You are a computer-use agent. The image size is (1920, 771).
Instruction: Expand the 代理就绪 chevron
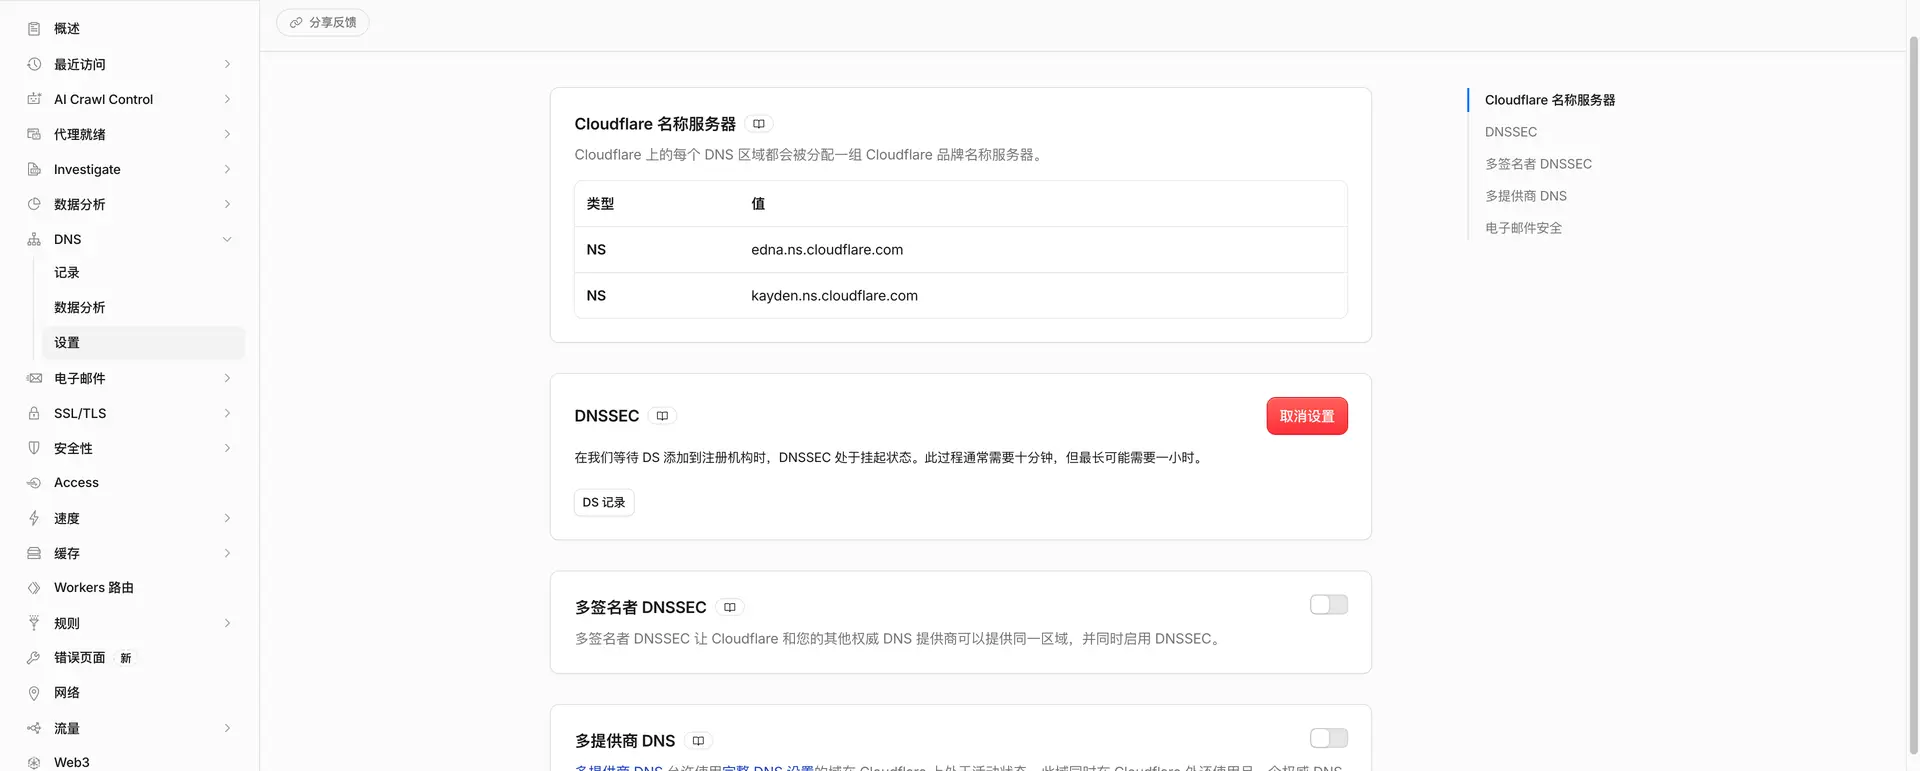[227, 134]
